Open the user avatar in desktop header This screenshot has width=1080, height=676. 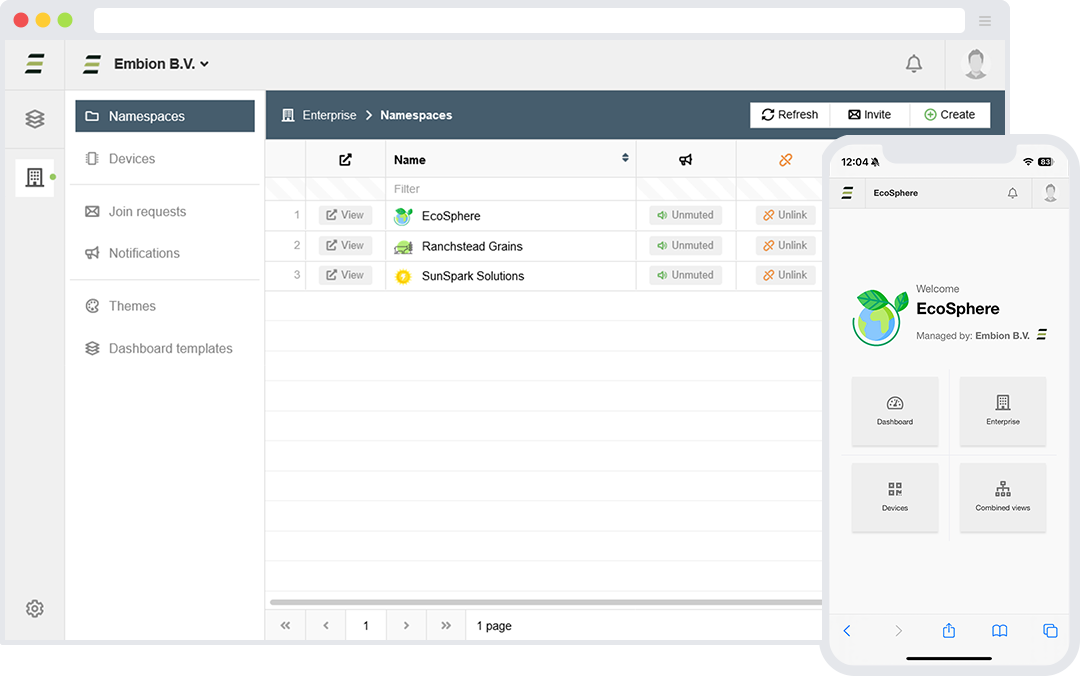point(976,64)
